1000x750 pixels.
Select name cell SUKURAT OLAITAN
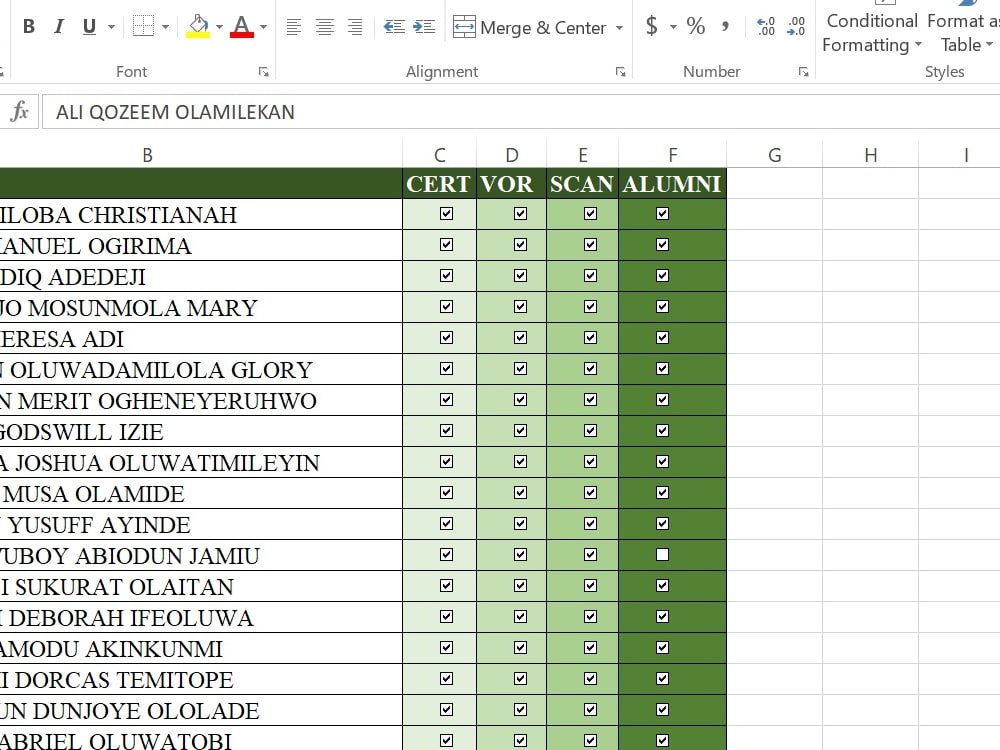coord(201,586)
